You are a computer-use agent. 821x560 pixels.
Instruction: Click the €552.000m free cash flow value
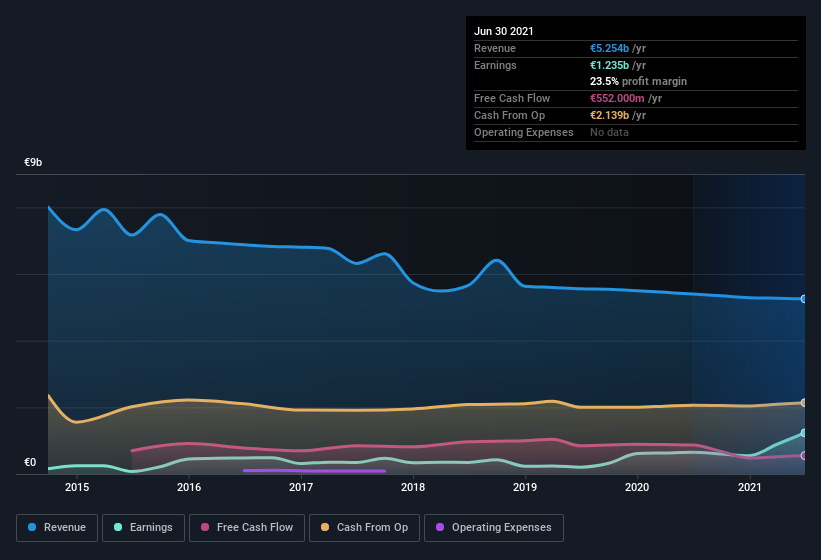click(x=617, y=98)
